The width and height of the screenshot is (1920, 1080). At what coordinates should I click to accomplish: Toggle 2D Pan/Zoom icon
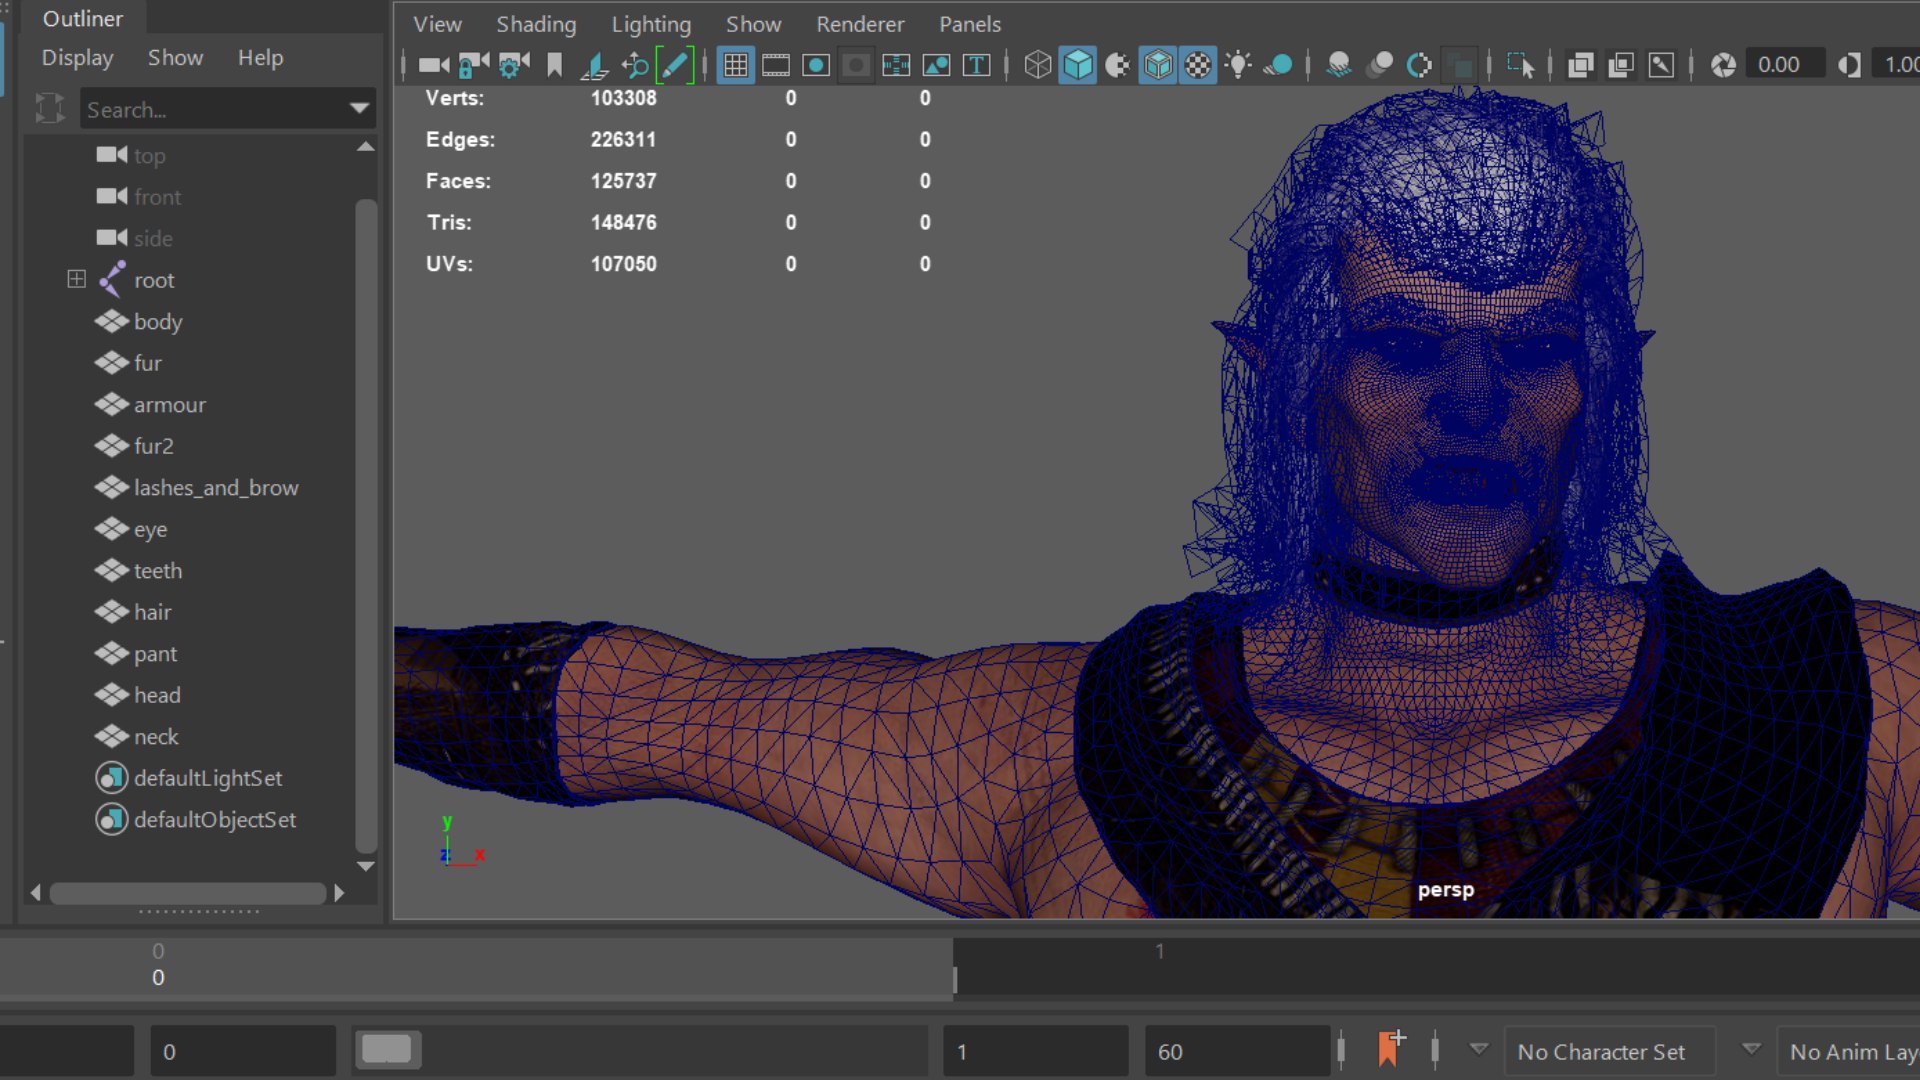(x=634, y=65)
